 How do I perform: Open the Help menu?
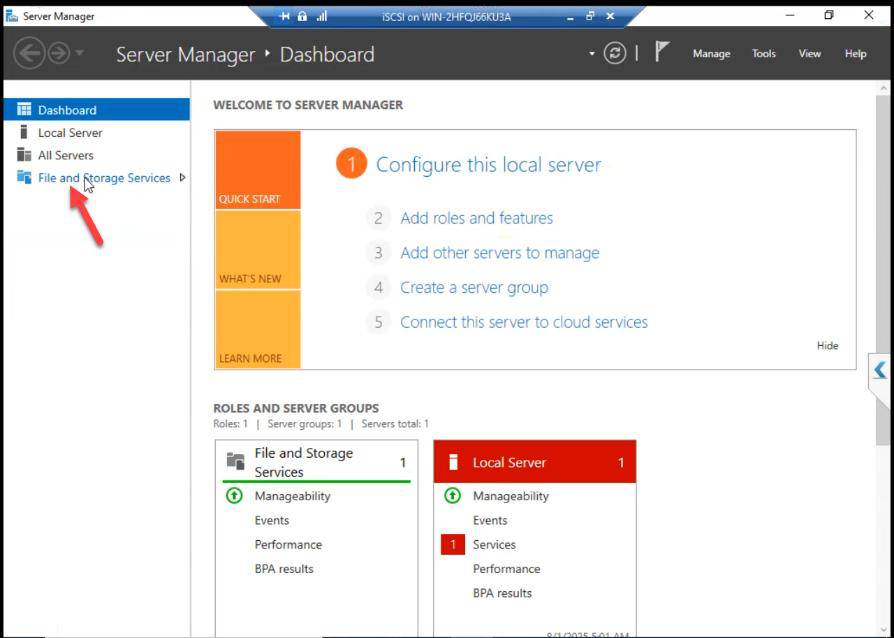pos(855,54)
